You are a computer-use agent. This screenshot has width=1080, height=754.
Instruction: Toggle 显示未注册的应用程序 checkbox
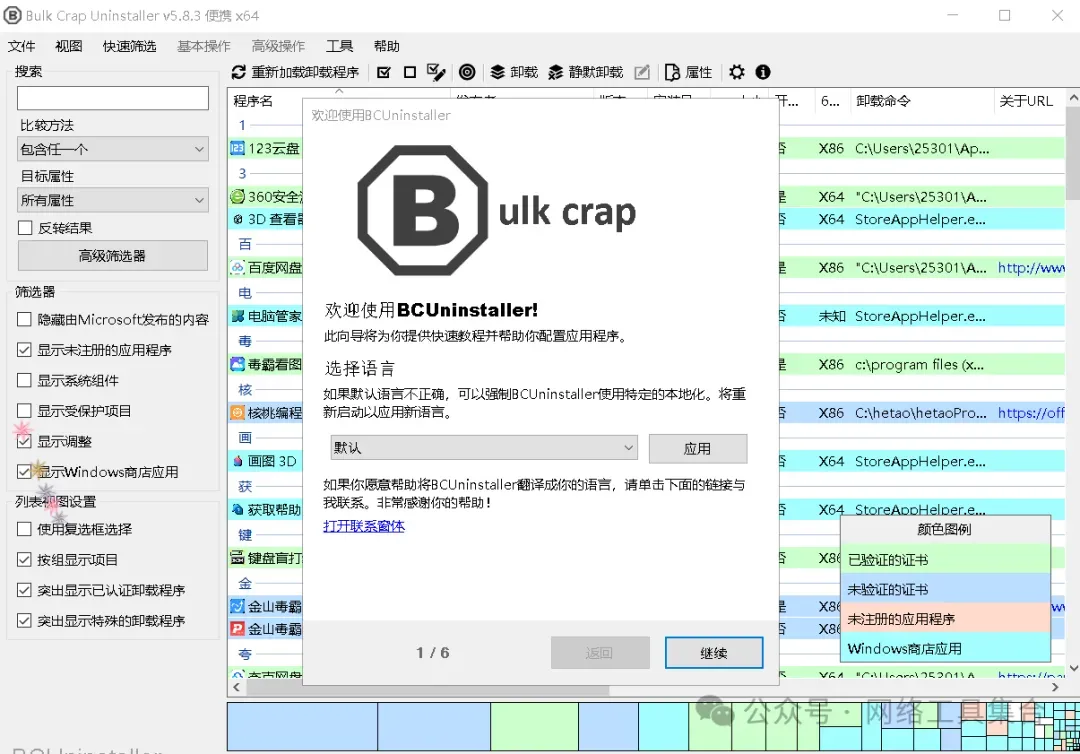tap(24, 350)
